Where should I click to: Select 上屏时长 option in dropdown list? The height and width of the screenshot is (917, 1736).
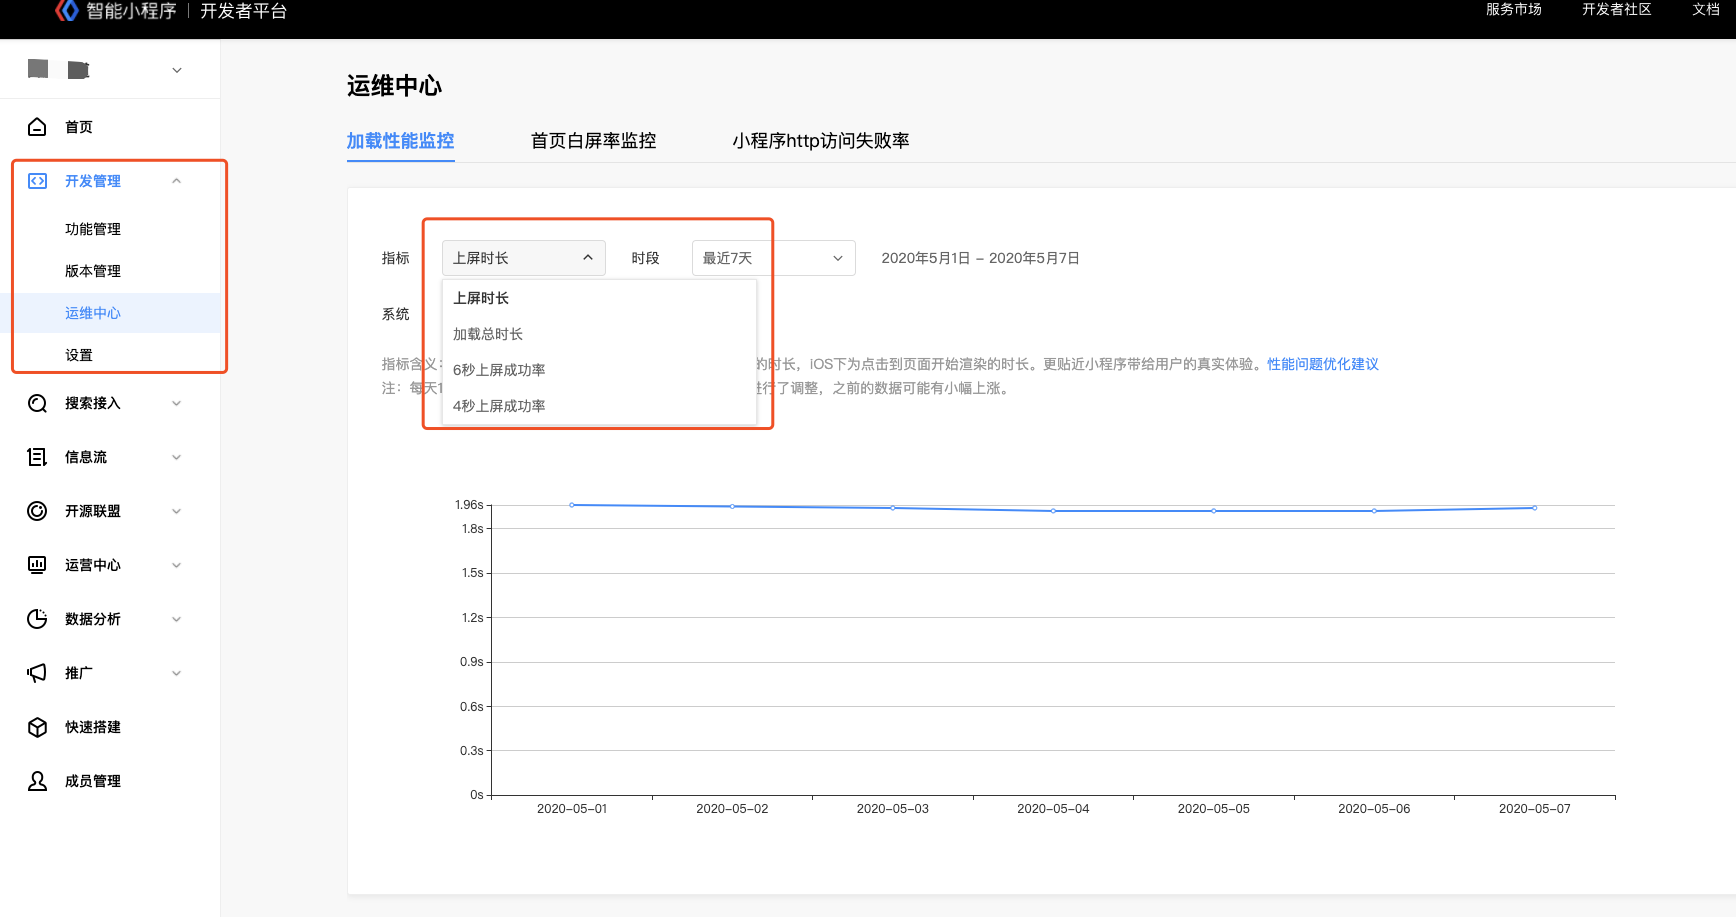pos(599,298)
